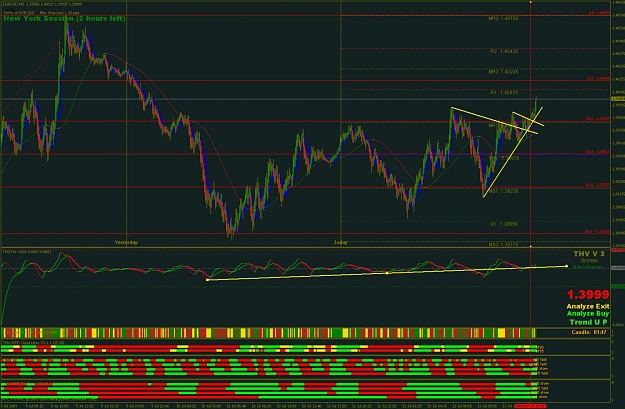Select the 50.0 Fibonacci level label
Screen dimensions: 625x409
click(x=597, y=152)
